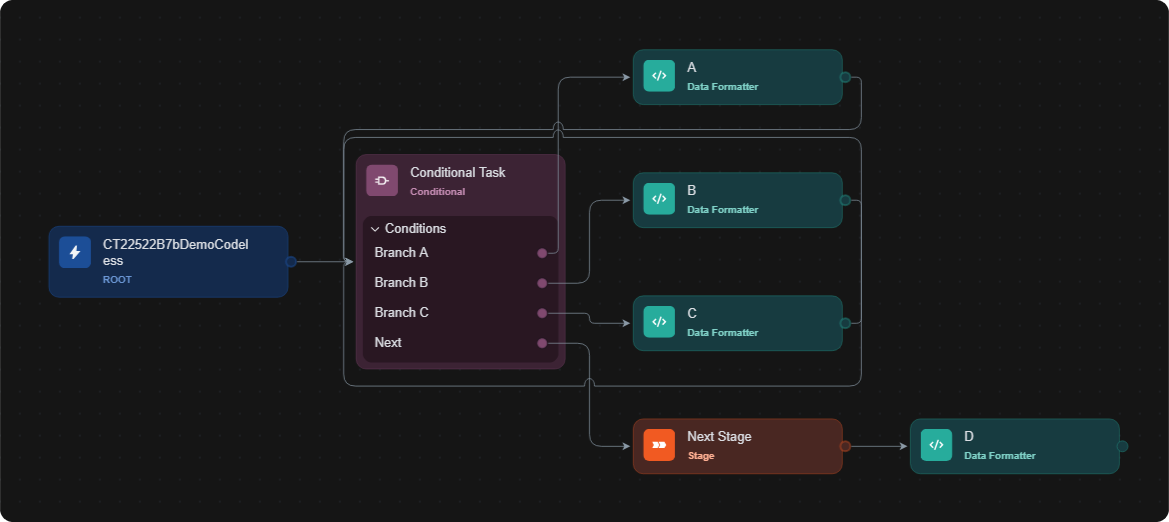Select the Next condition row
The height and width of the screenshot is (522, 1169).
(460, 342)
